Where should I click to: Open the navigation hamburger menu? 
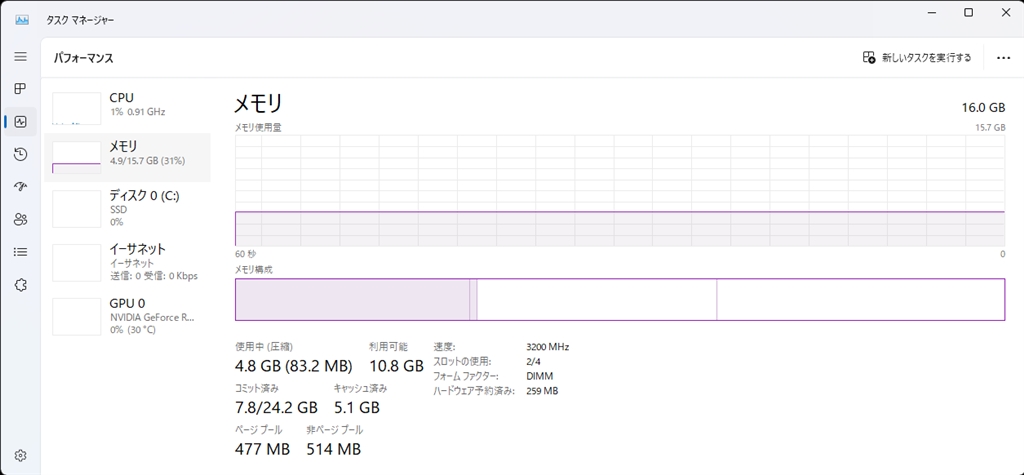pyautogui.click(x=20, y=57)
